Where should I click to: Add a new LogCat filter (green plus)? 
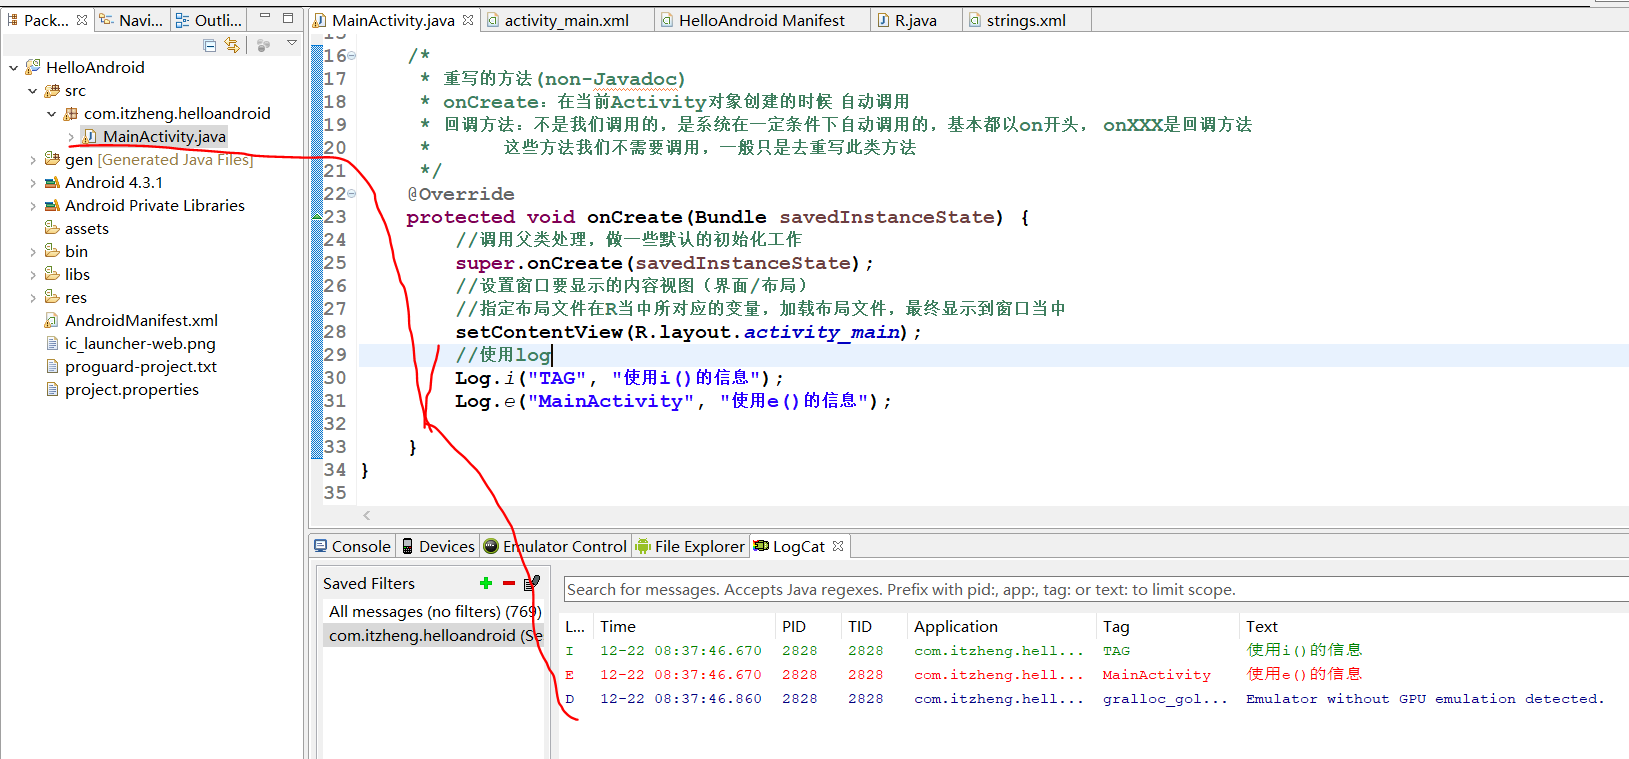click(x=486, y=583)
